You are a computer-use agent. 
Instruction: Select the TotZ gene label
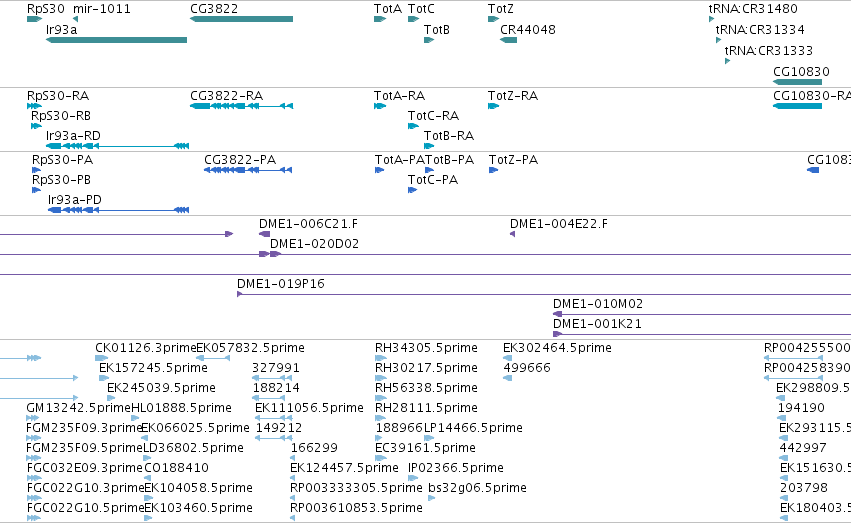click(x=500, y=9)
